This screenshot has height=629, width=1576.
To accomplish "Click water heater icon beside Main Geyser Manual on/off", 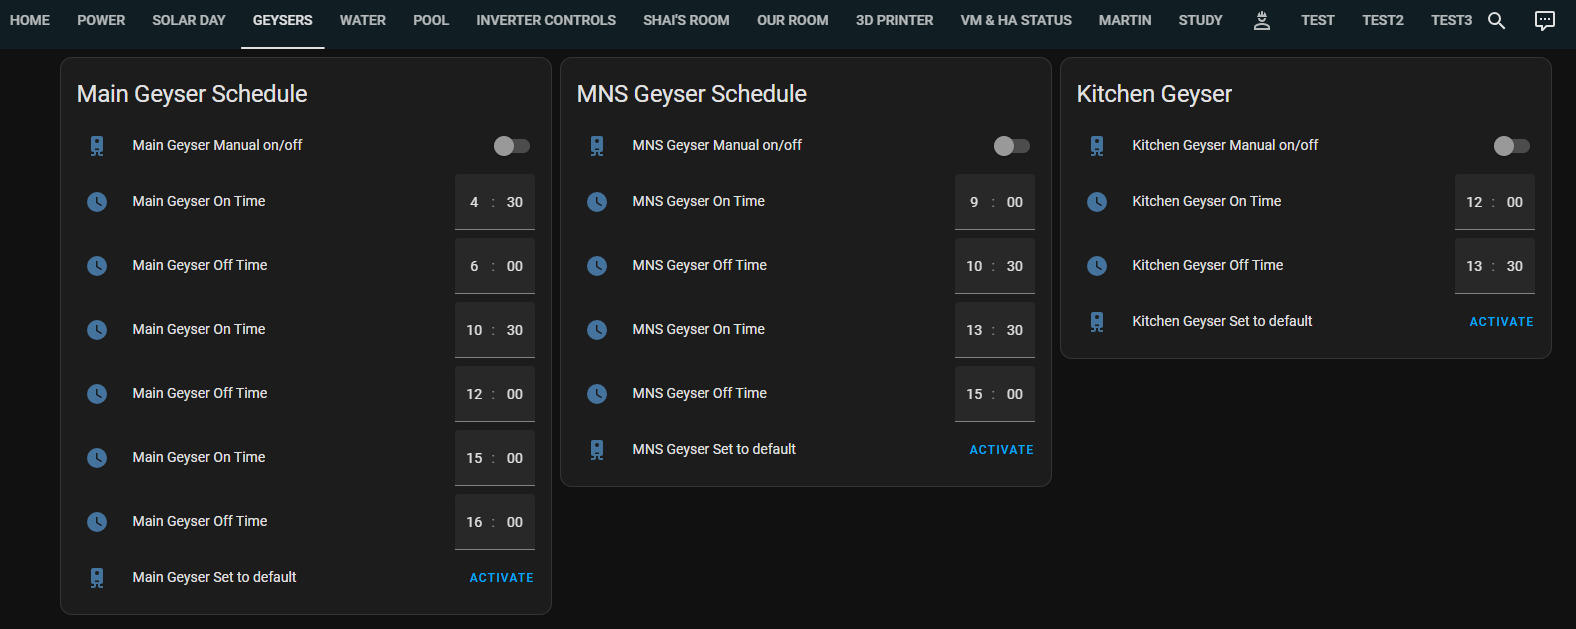I will (x=97, y=146).
